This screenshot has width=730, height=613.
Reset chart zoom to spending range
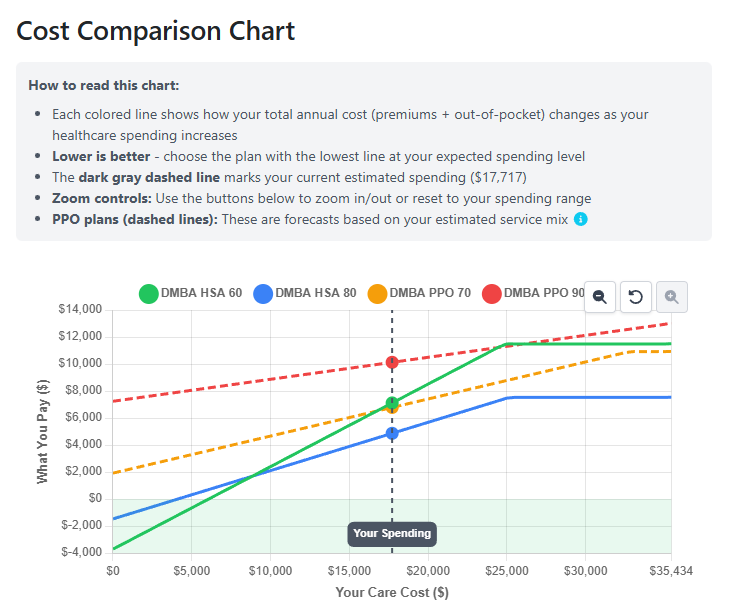(635, 296)
